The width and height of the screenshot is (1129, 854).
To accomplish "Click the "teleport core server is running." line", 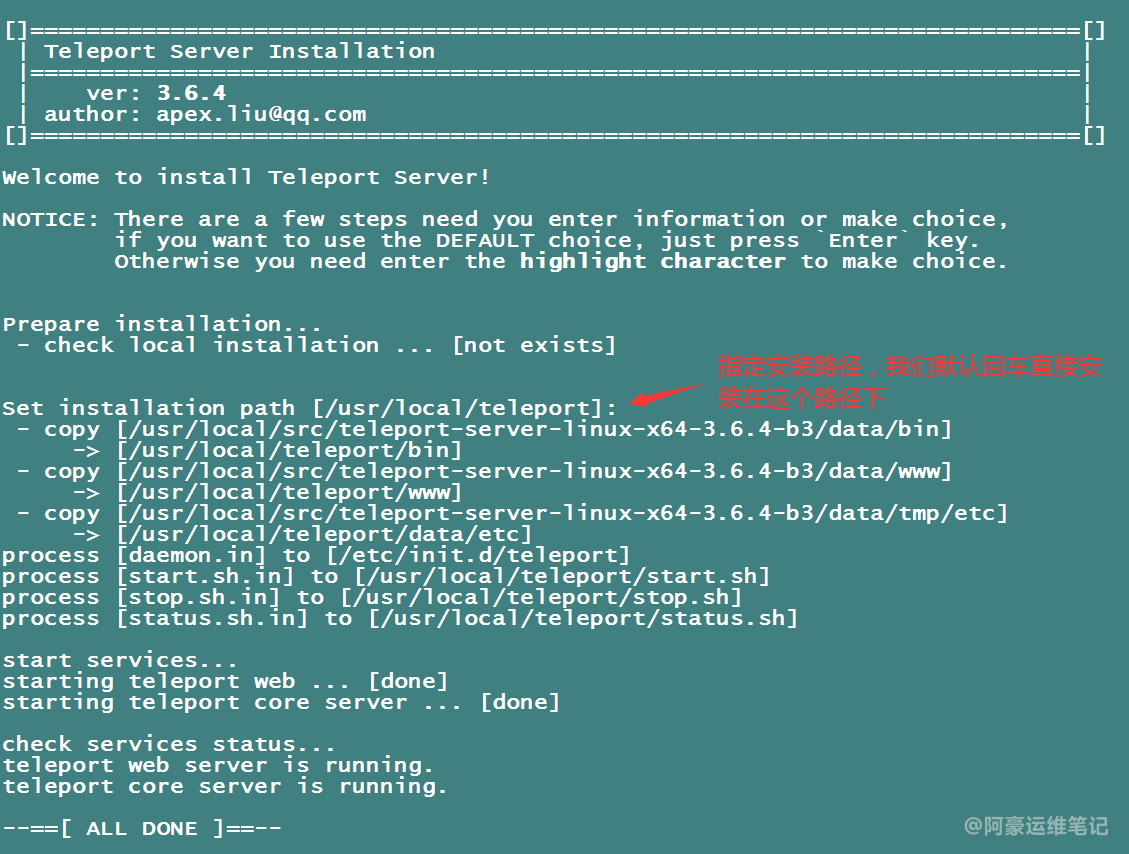I will point(224,786).
